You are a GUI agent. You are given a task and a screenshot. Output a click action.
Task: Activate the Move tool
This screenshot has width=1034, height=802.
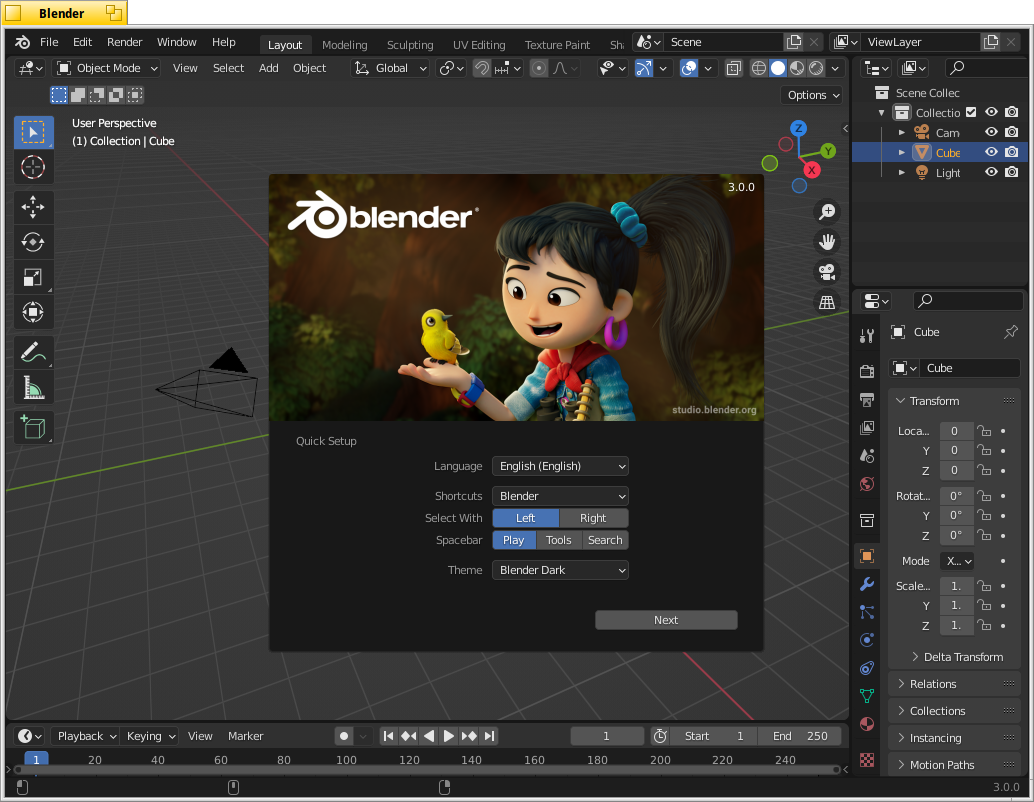33,207
